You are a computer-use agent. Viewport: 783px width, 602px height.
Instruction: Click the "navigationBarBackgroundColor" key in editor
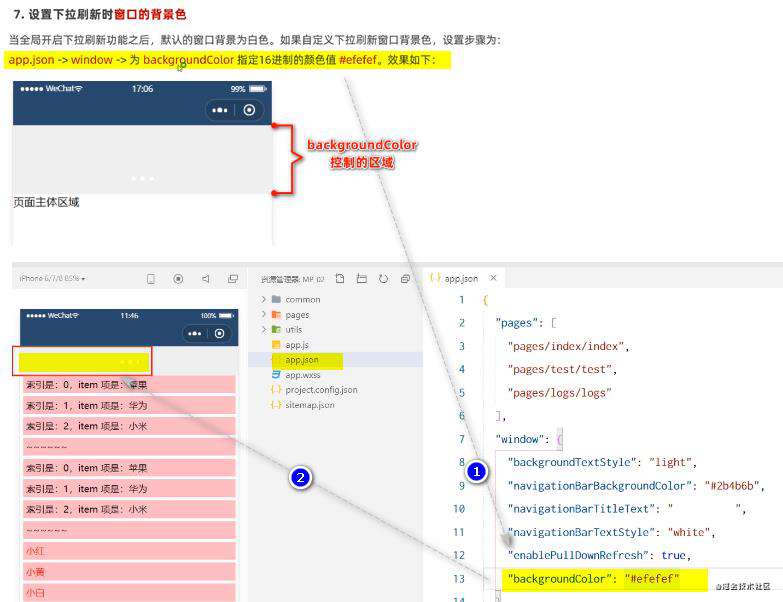pyautogui.click(x=600, y=486)
